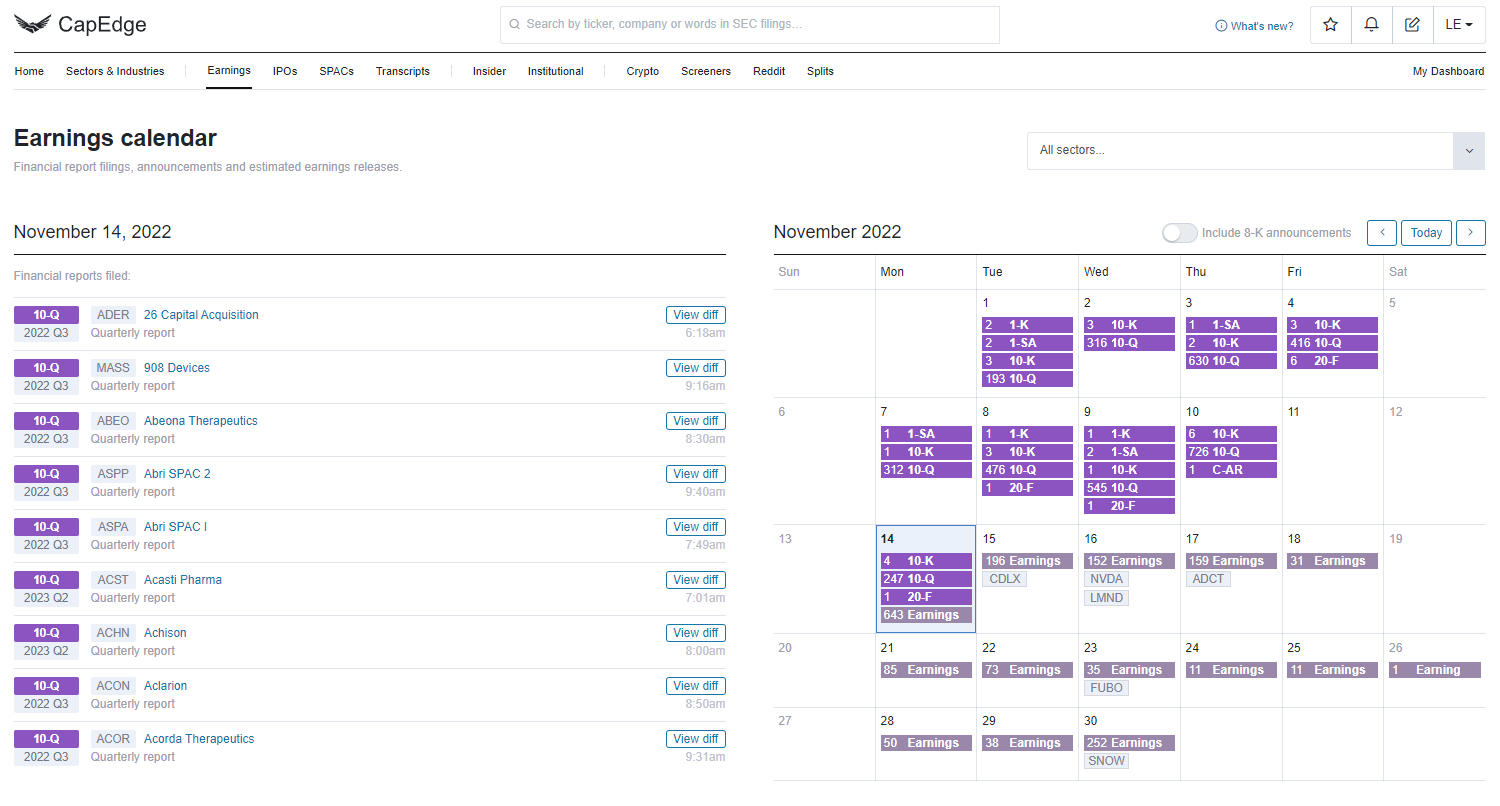Open Aclarion company link

(166, 686)
